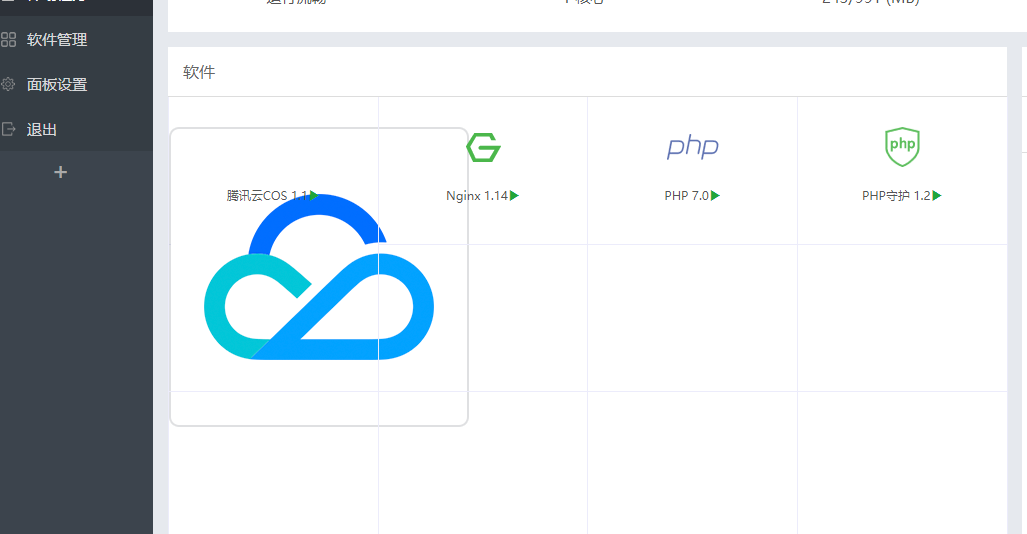Viewport: 1027px width, 534px height.
Task: Click the PHP logo icon
Action: [x=692, y=147]
